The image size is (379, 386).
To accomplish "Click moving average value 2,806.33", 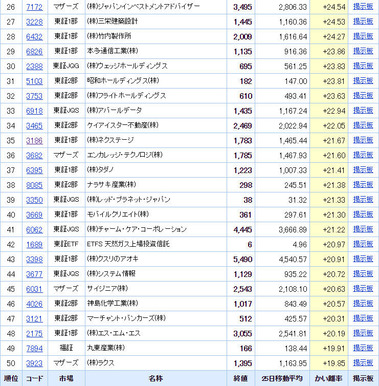I will coord(293,7).
